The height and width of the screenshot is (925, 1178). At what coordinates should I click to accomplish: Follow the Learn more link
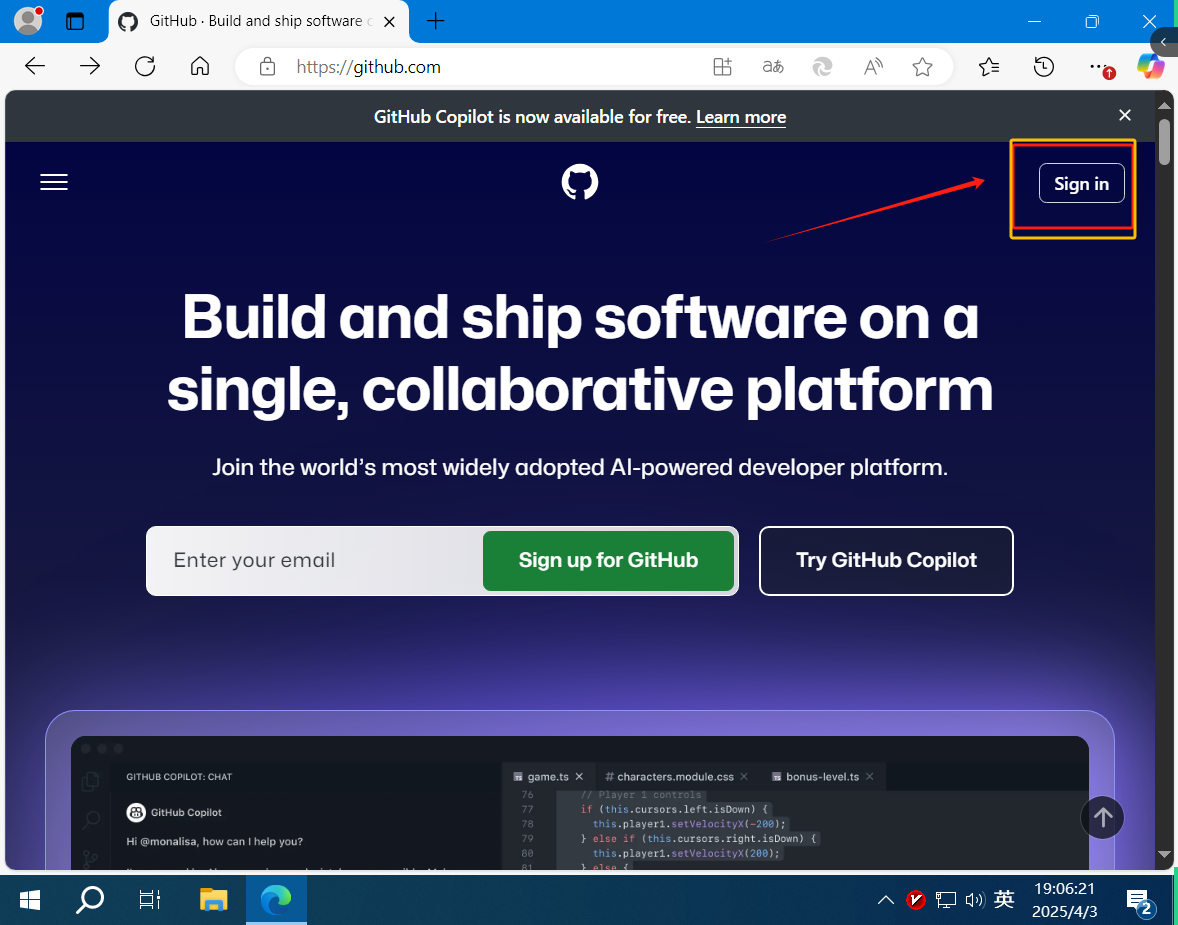[741, 117]
